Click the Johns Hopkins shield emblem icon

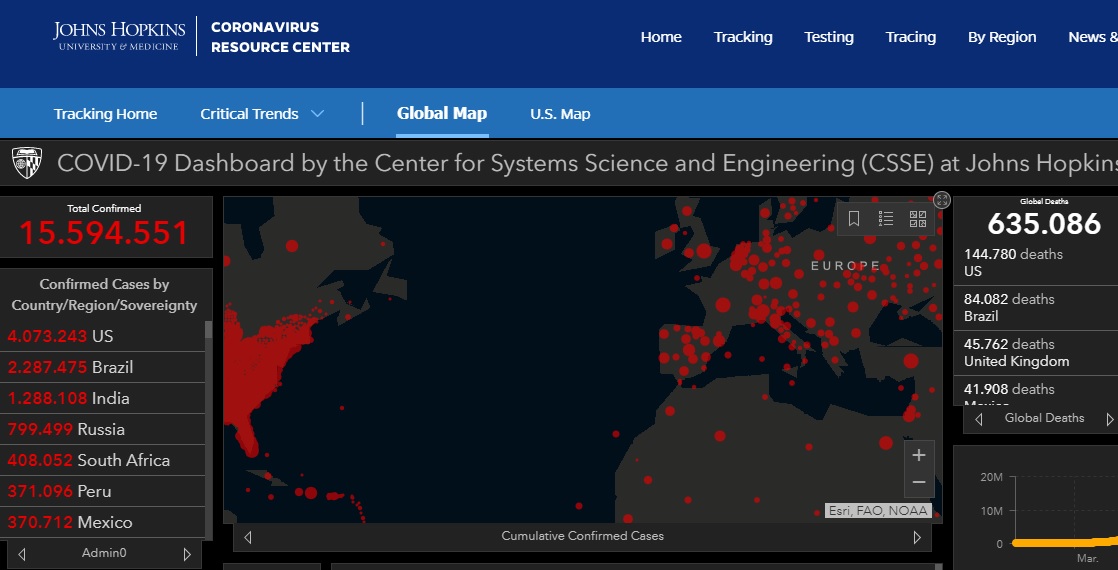[27, 163]
